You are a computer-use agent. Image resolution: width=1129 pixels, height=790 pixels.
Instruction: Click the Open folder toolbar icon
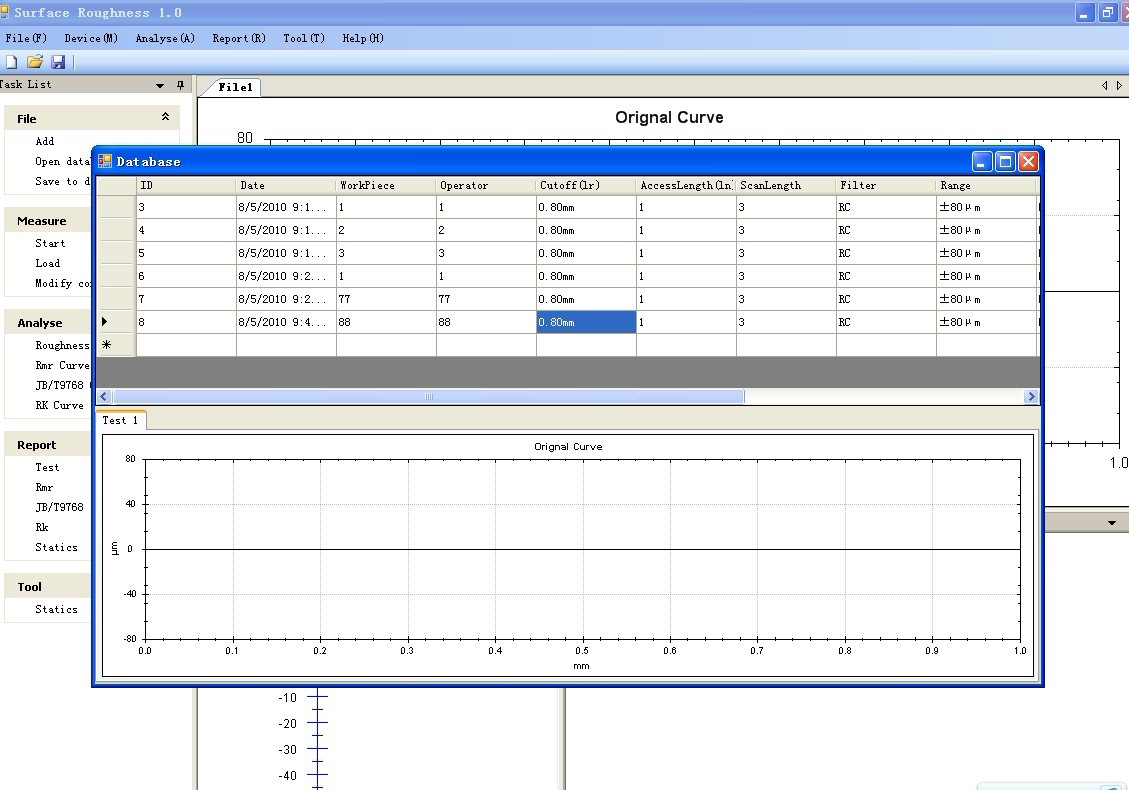[x=35, y=62]
